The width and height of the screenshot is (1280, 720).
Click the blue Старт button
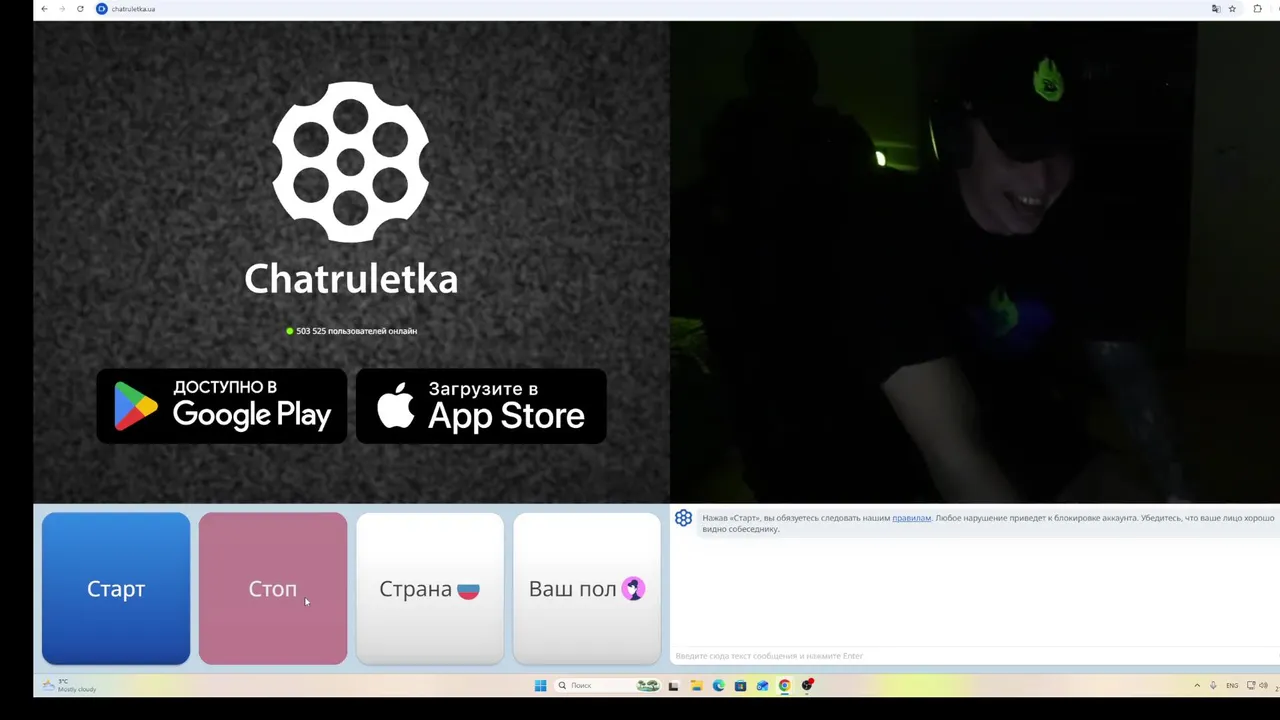[116, 589]
